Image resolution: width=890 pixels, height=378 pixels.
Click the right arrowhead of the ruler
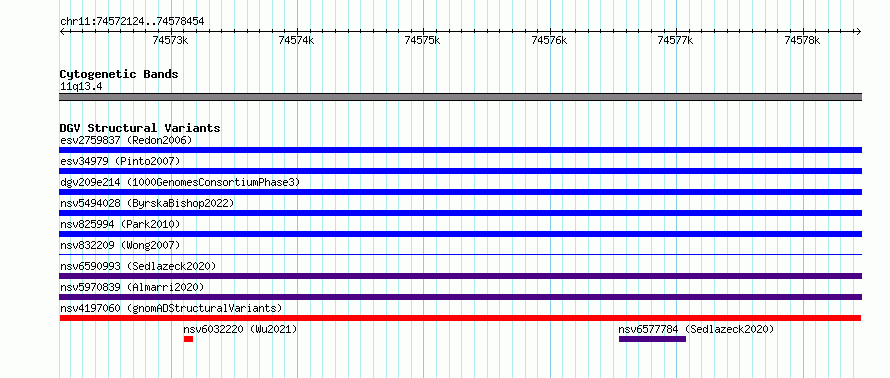pyautogui.click(x=859, y=31)
